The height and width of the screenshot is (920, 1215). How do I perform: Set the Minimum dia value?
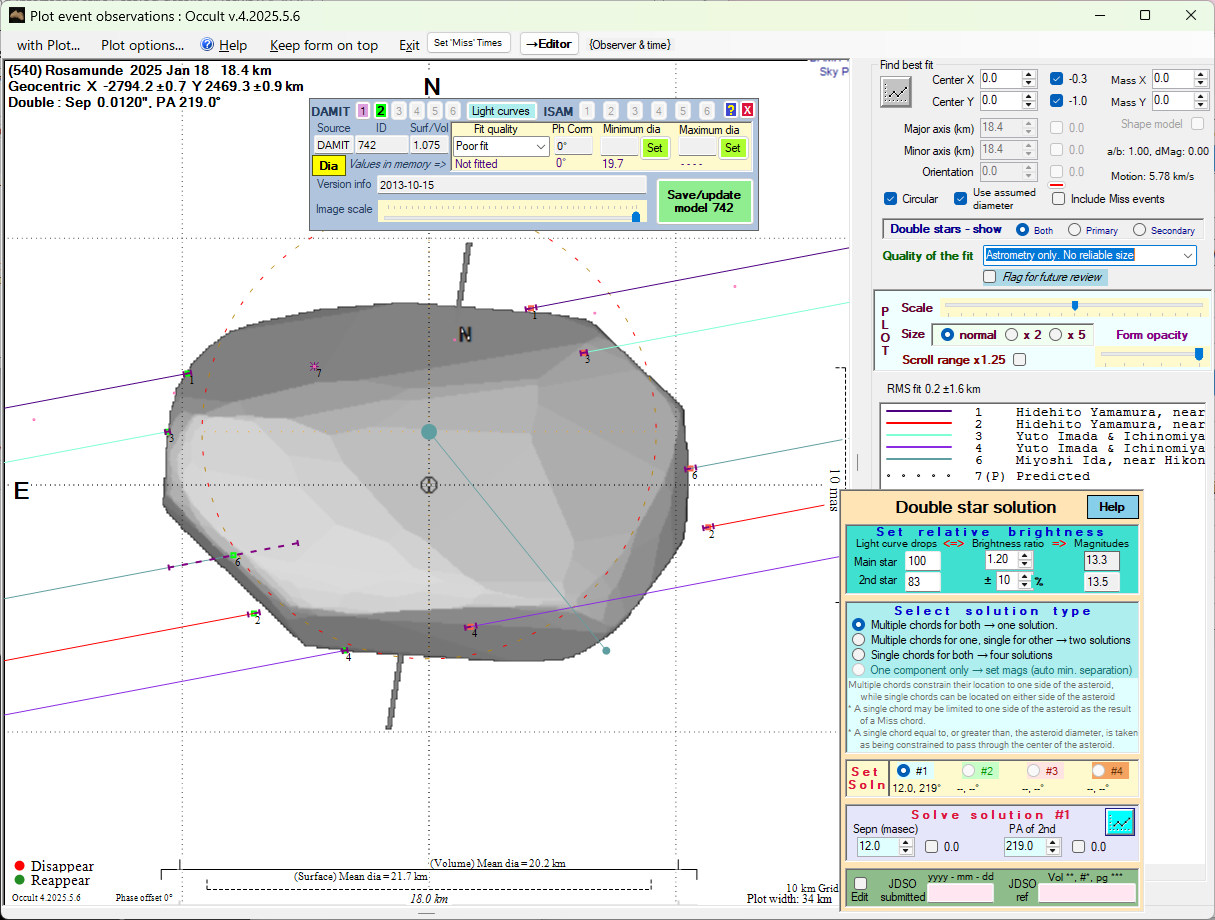[654, 148]
